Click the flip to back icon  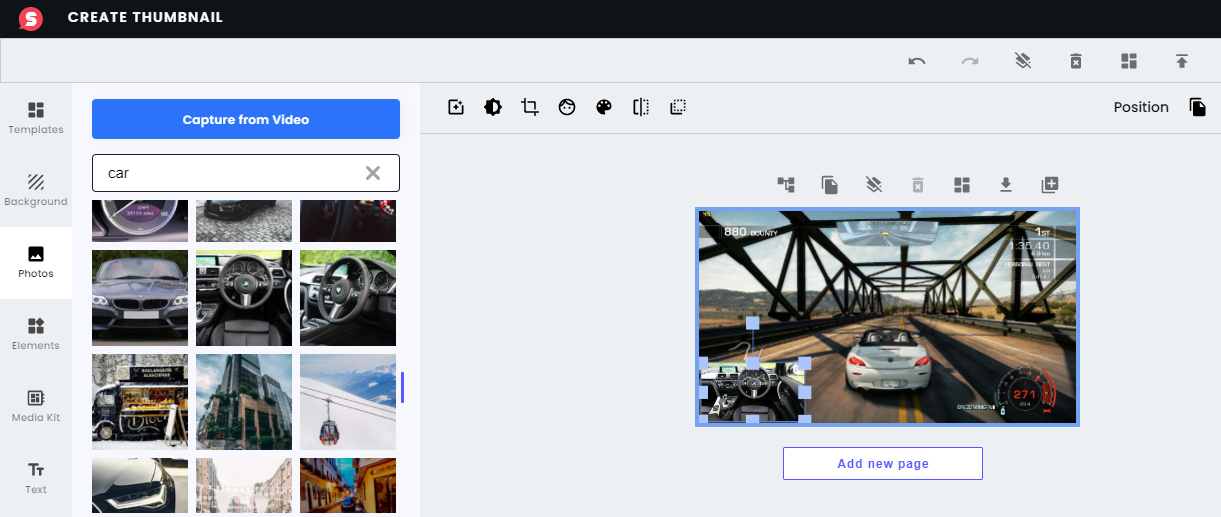tap(678, 107)
